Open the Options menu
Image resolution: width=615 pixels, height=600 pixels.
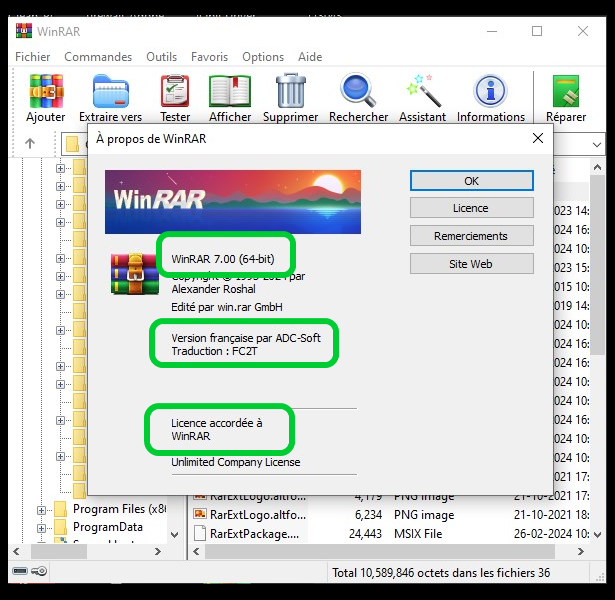[x=263, y=57]
